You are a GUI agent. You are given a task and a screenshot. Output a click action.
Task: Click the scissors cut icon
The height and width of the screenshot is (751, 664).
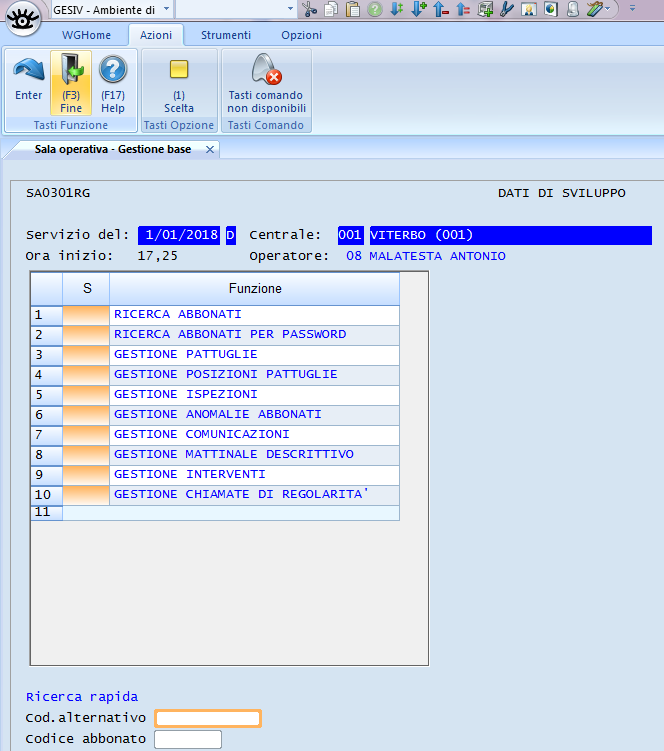[x=309, y=9]
